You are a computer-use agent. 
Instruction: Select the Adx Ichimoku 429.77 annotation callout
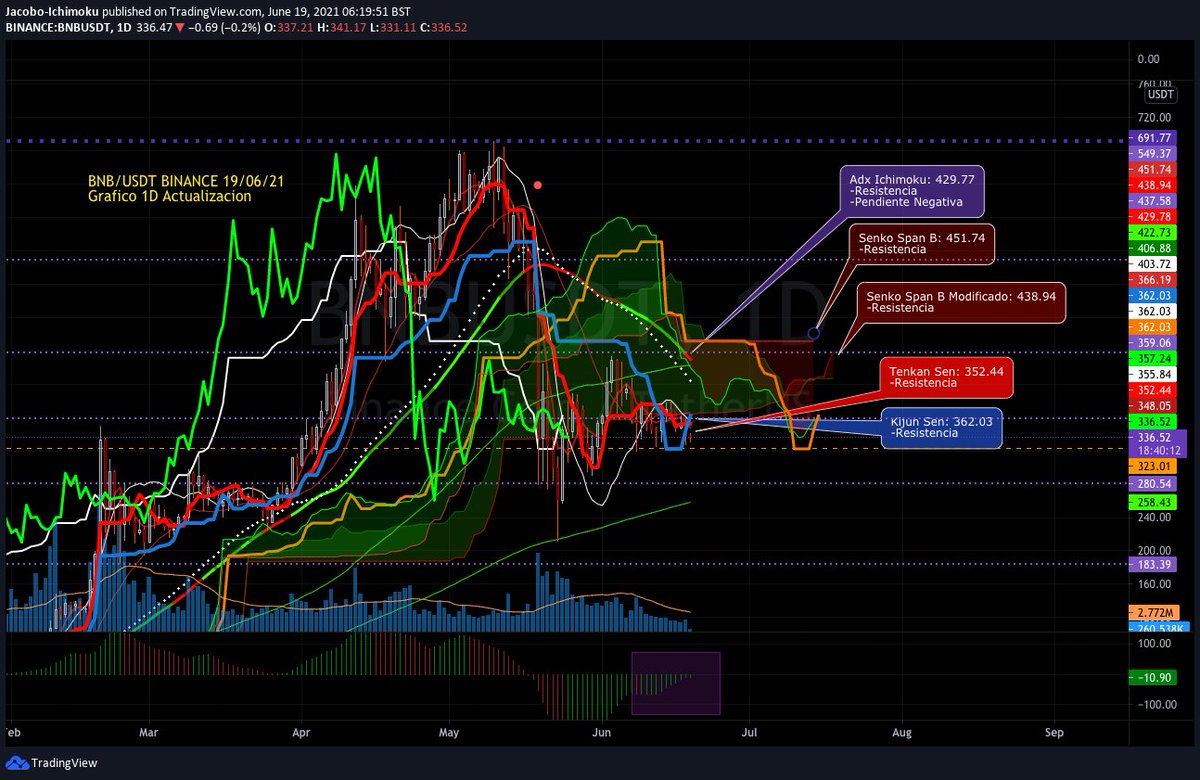coord(914,190)
